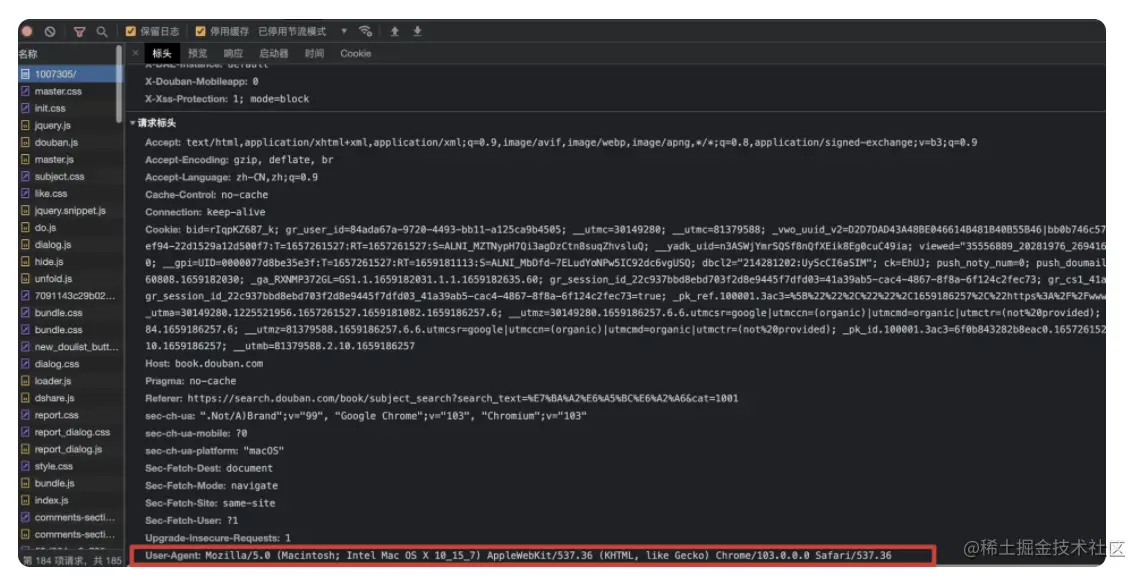
Task: Click the script icon beside dshare.js
Action: click(26, 398)
